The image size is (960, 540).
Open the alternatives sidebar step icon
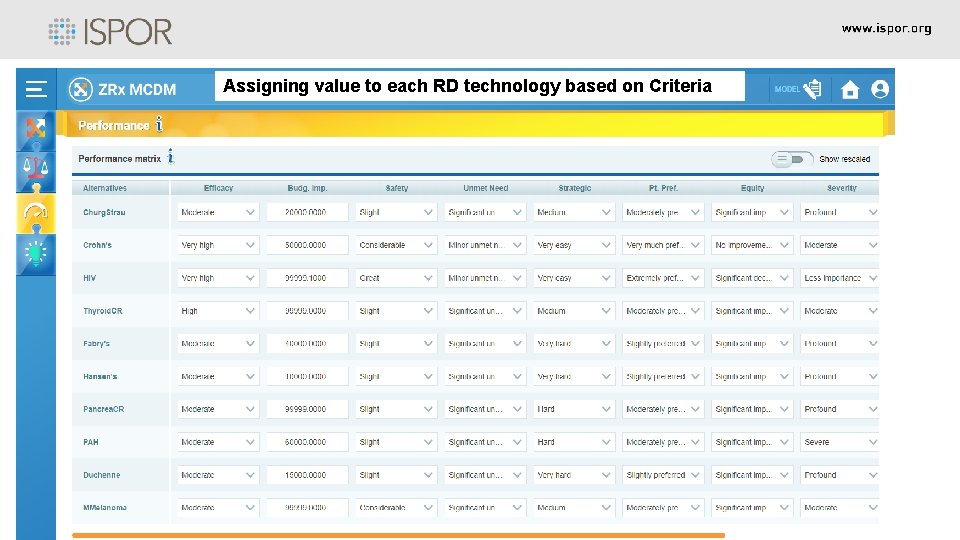[x=36, y=129]
